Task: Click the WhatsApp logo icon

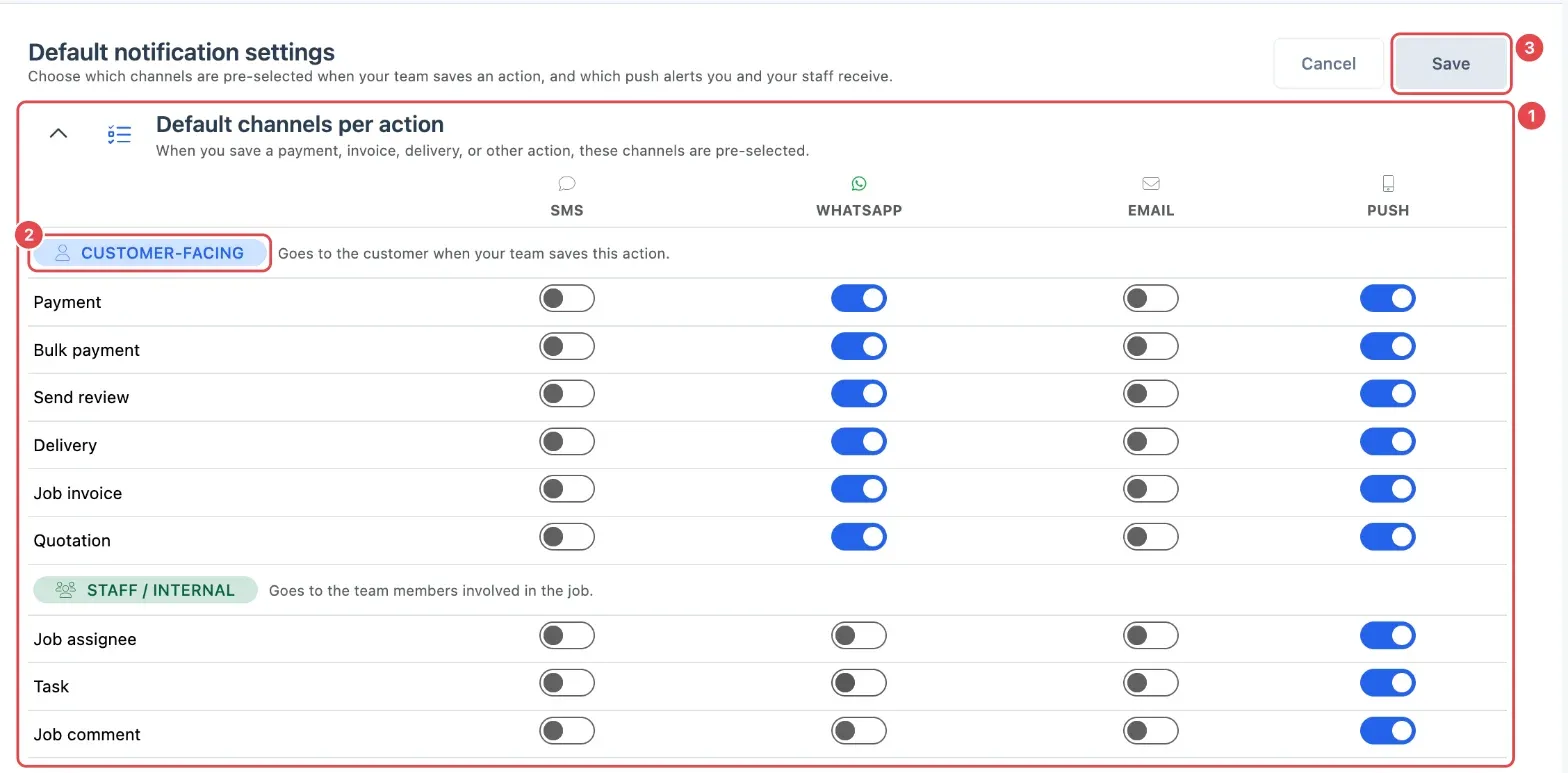Action: pyautogui.click(x=859, y=183)
